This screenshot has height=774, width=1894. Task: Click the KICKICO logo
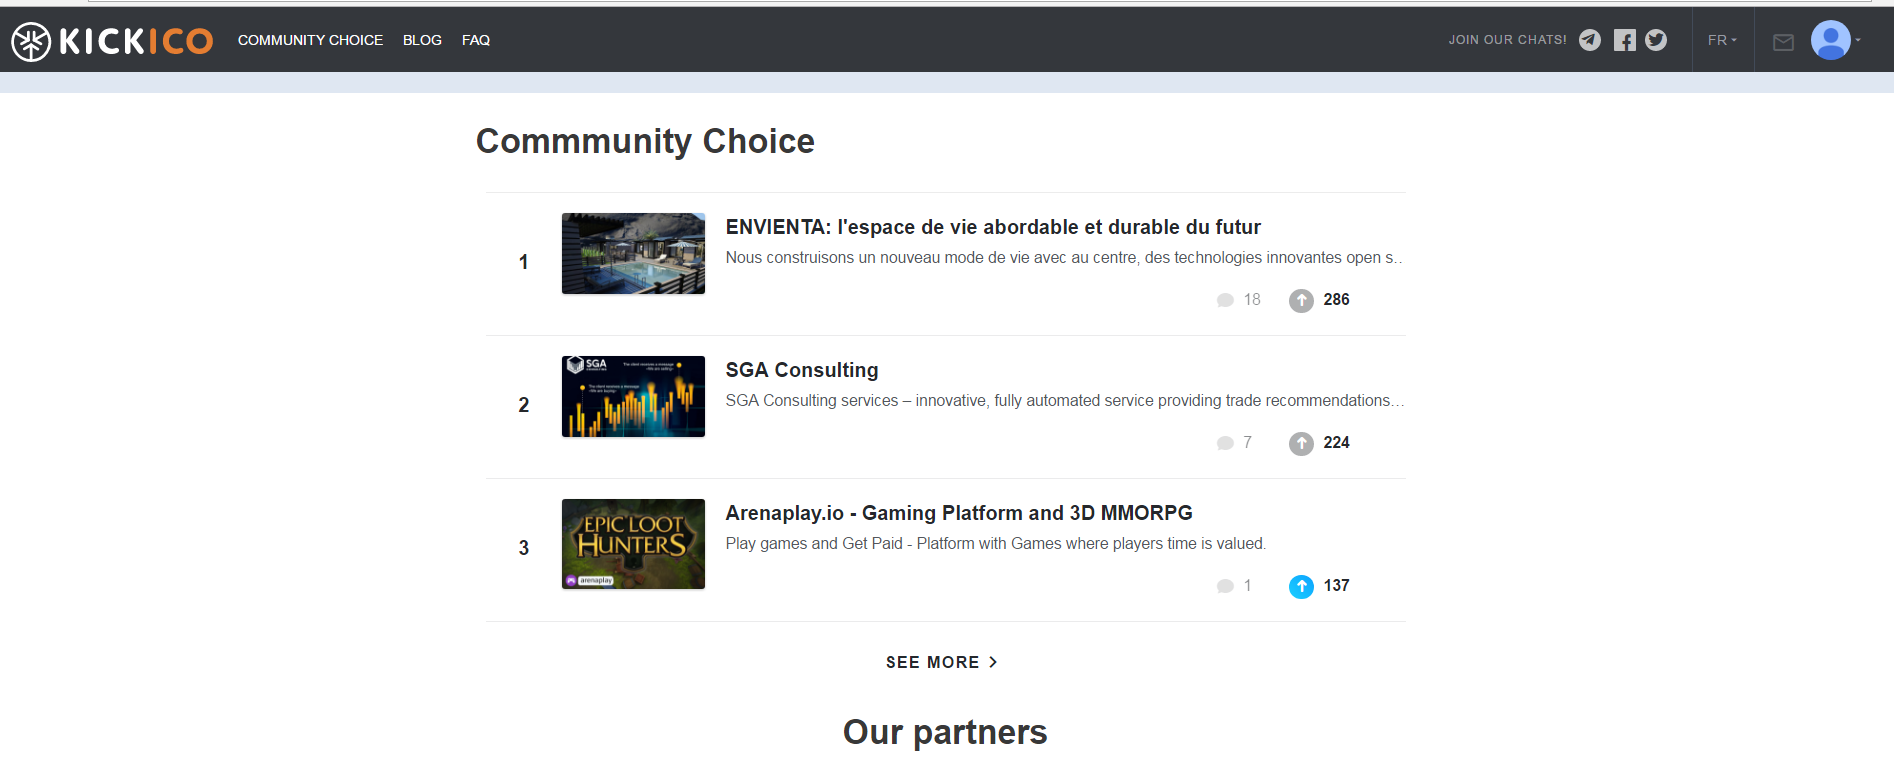point(112,41)
